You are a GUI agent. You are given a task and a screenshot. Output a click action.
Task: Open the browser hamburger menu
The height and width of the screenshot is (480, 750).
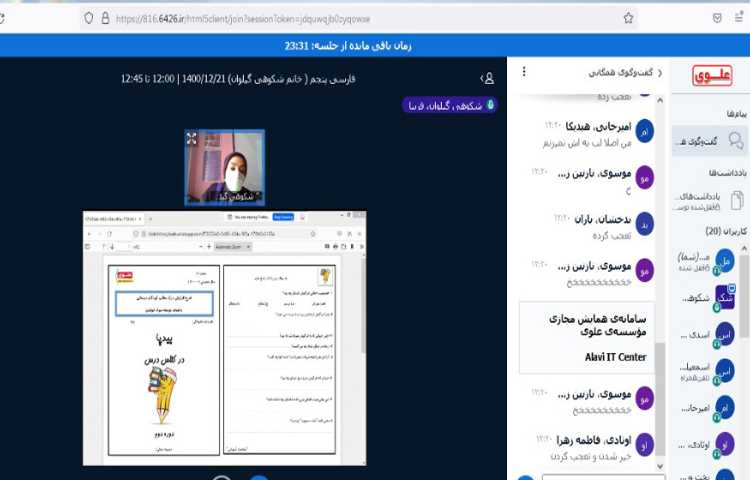(x=739, y=18)
